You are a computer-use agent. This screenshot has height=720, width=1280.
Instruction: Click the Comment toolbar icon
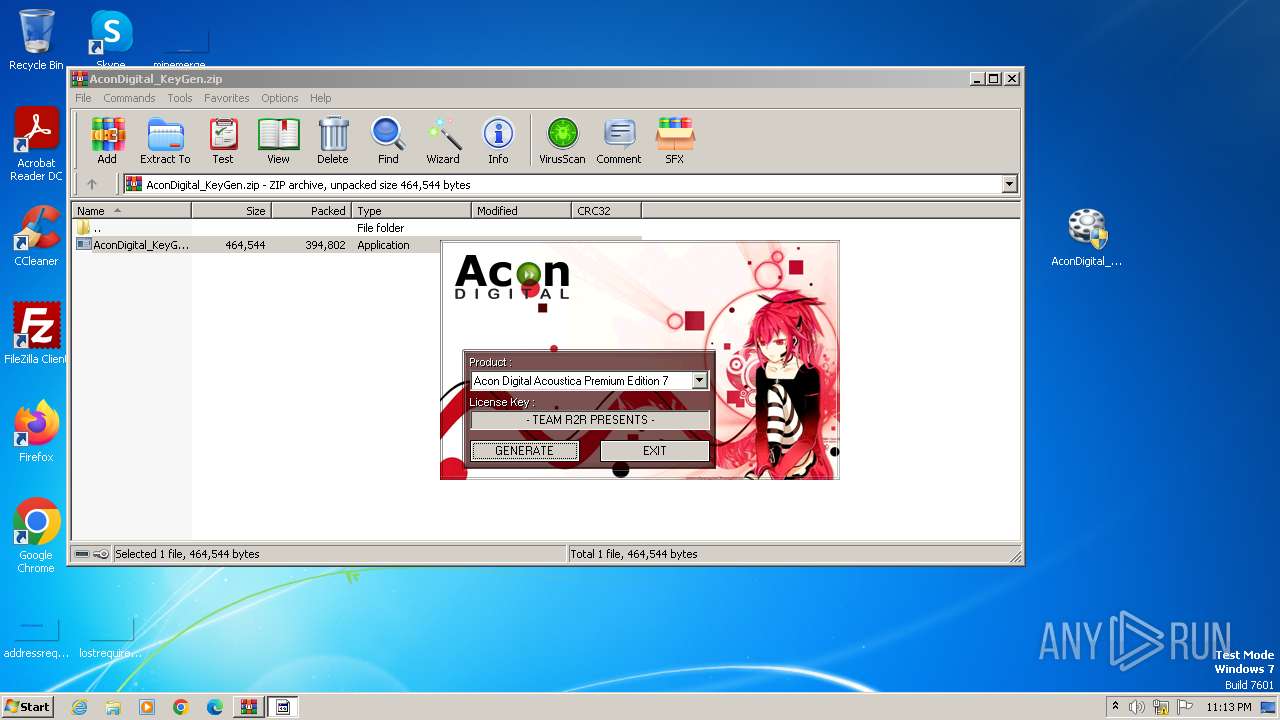pos(619,140)
